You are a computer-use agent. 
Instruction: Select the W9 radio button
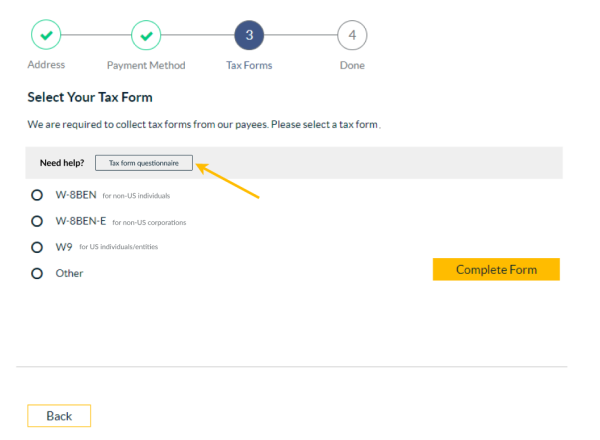pos(37,247)
